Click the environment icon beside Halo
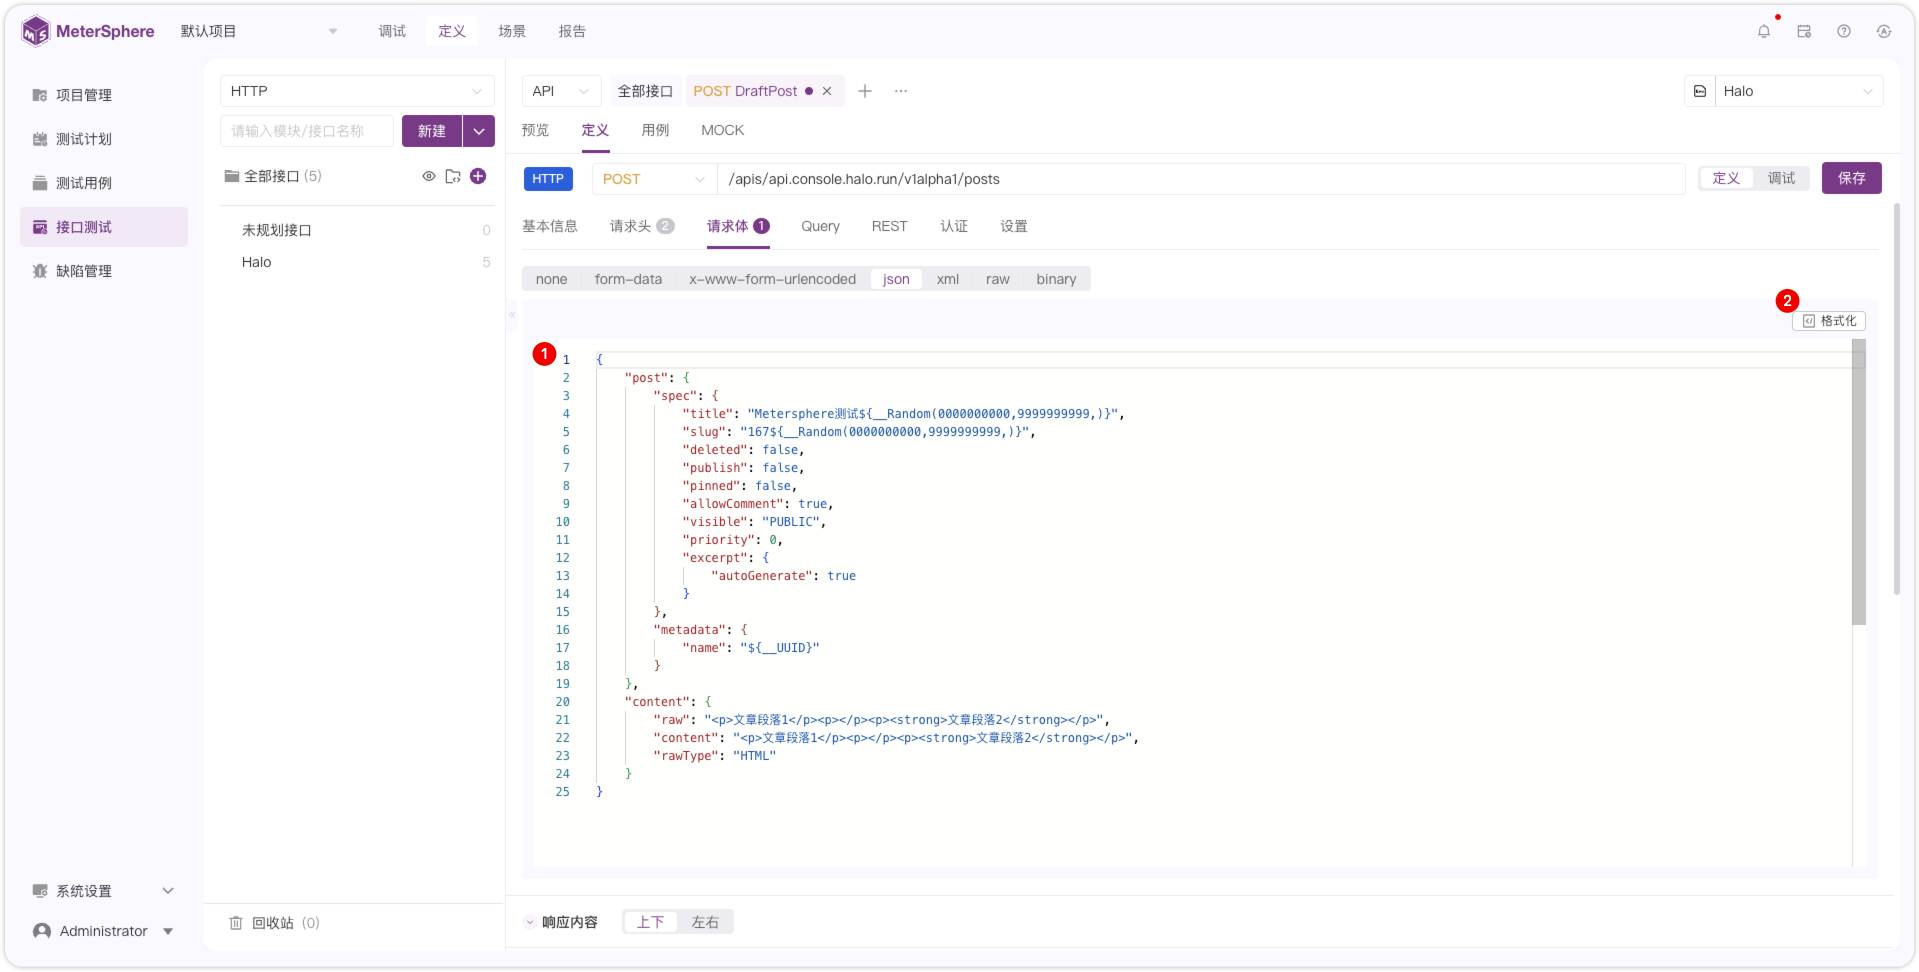Image resolution: width=1919 pixels, height=972 pixels. click(x=1700, y=91)
